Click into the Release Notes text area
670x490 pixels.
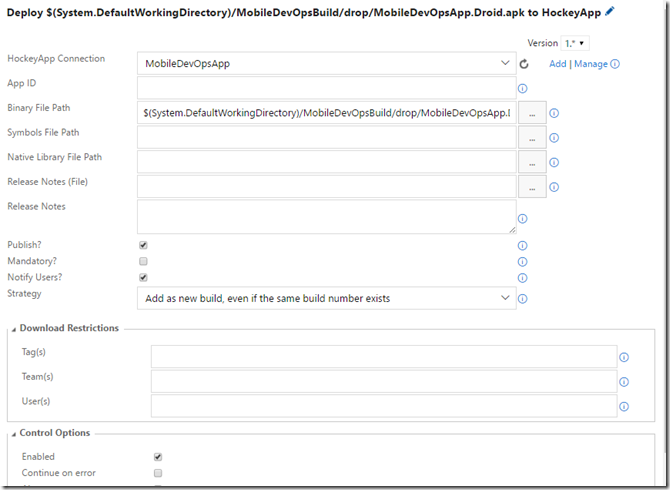(326, 216)
